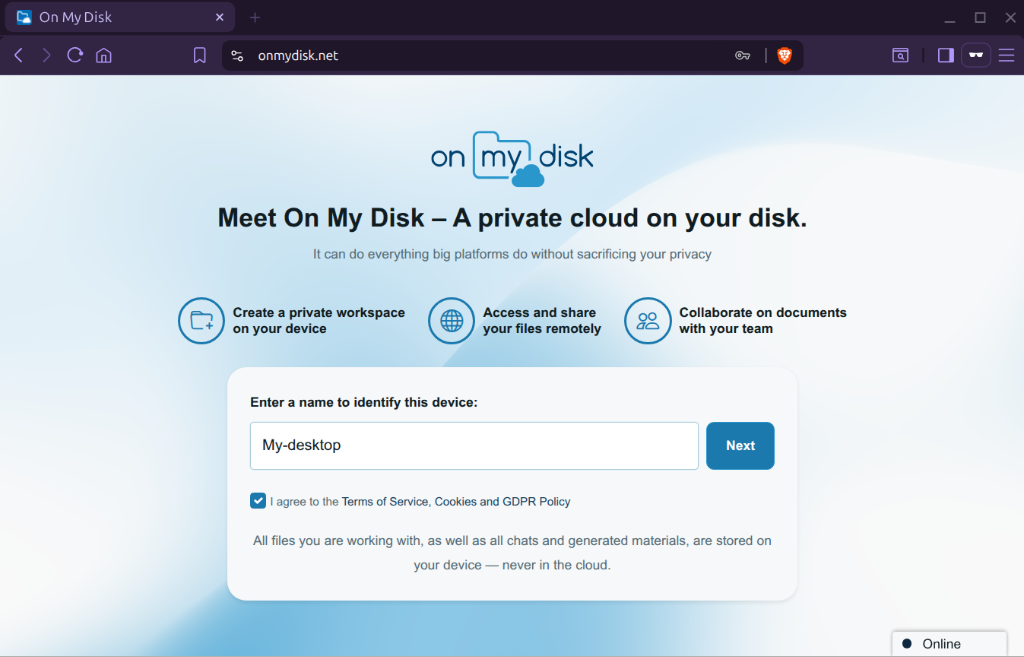1024x657 pixels.
Task: Open the private glasses icon button
Action: pos(976,56)
